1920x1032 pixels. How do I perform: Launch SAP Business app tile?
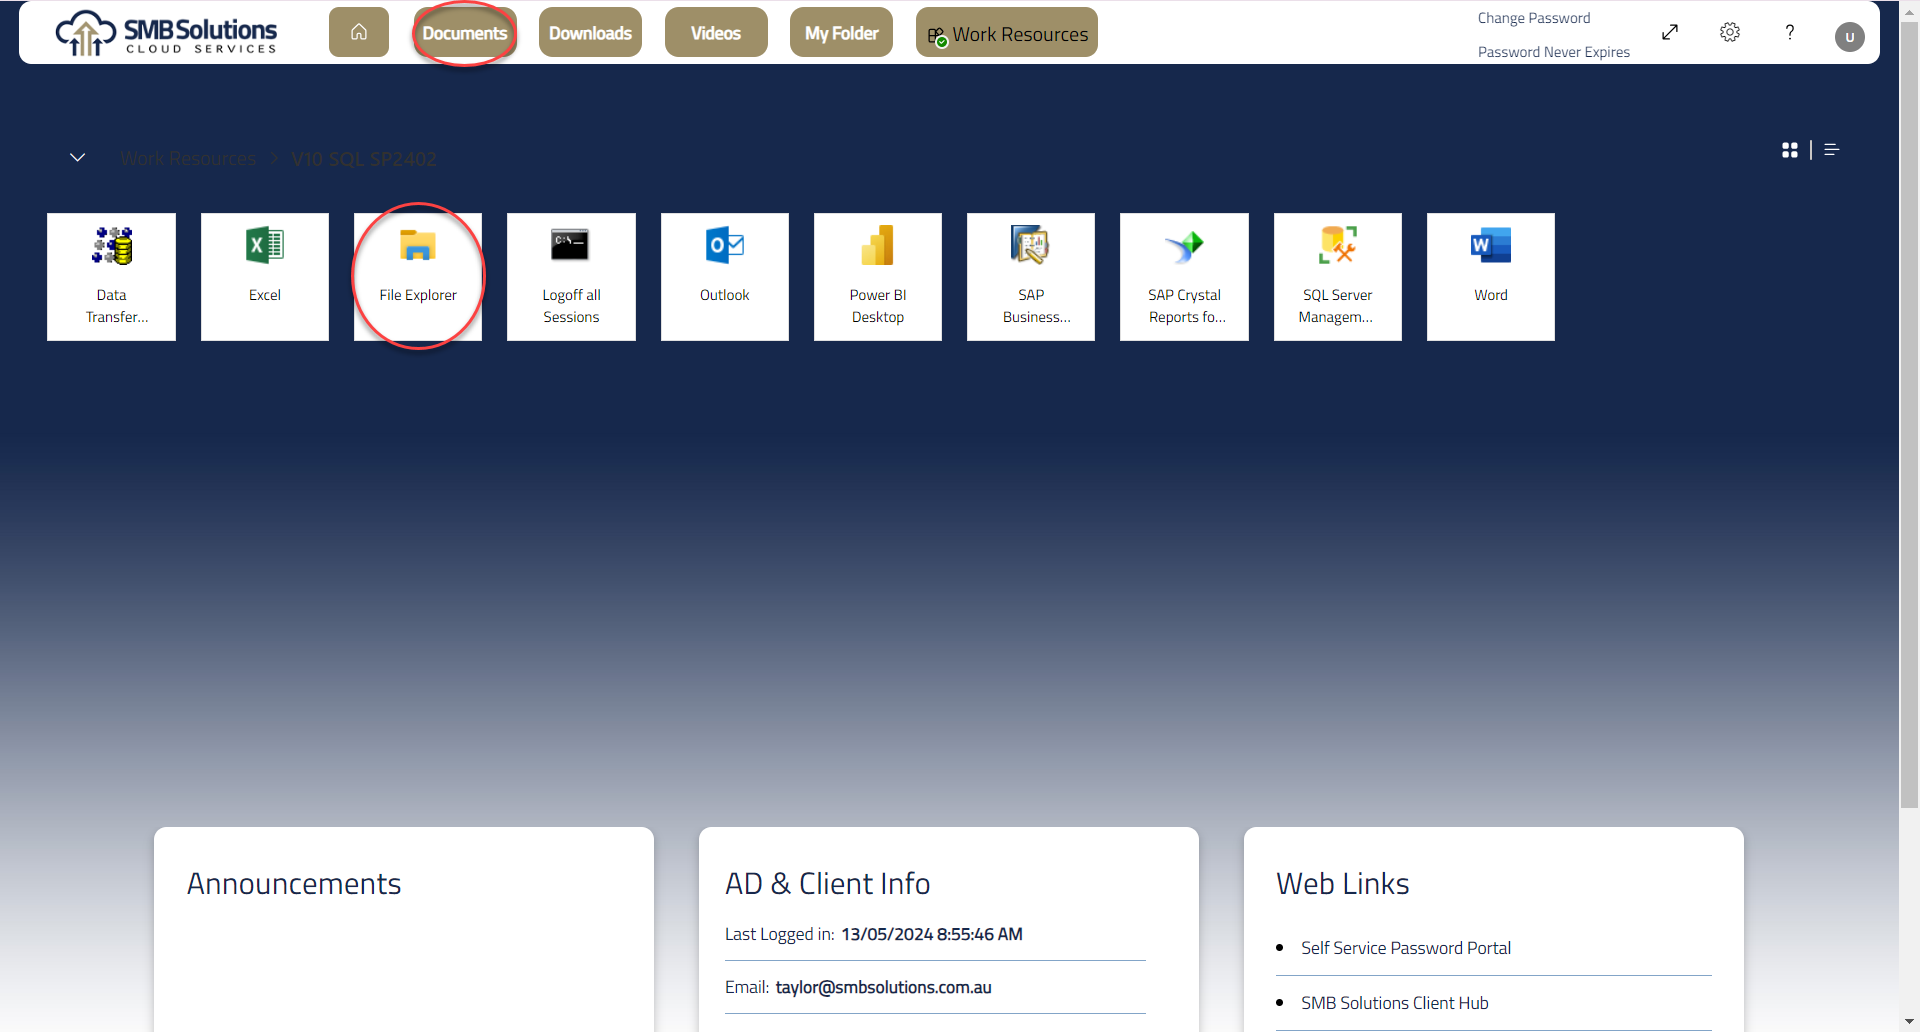1031,277
